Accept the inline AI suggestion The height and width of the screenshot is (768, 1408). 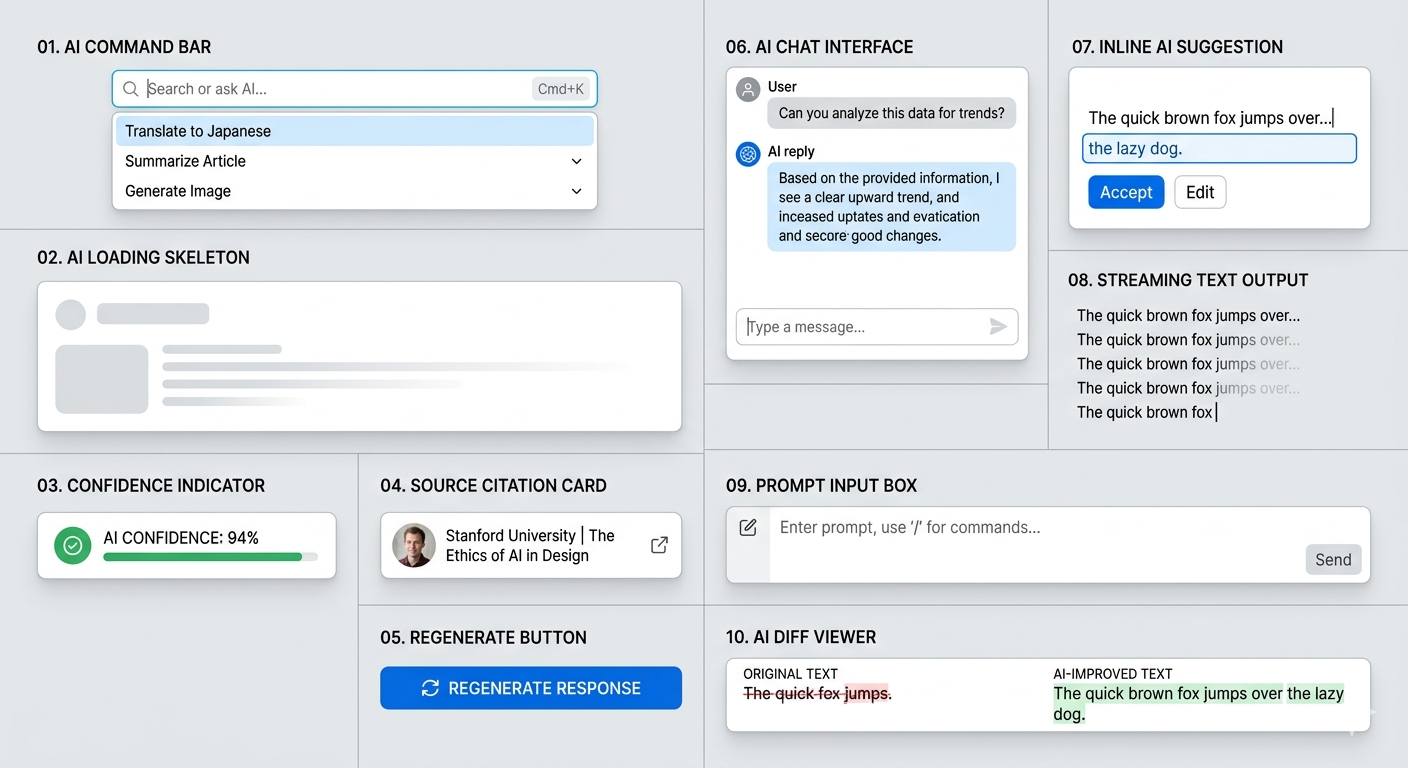point(1126,192)
